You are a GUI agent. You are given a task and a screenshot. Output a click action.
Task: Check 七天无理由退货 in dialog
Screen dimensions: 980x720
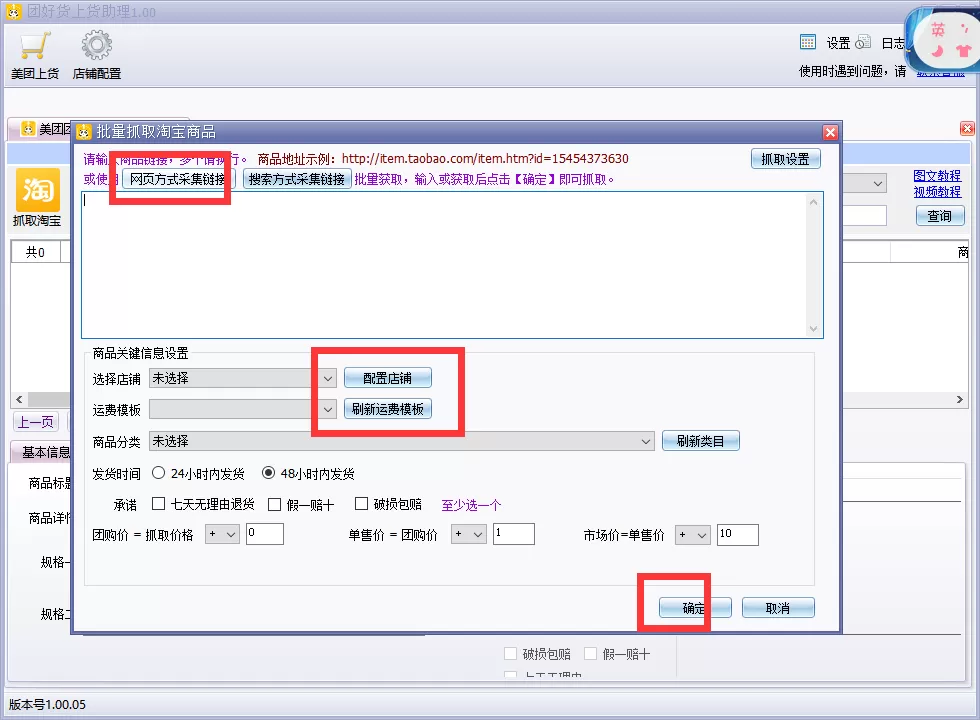[159, 504]
